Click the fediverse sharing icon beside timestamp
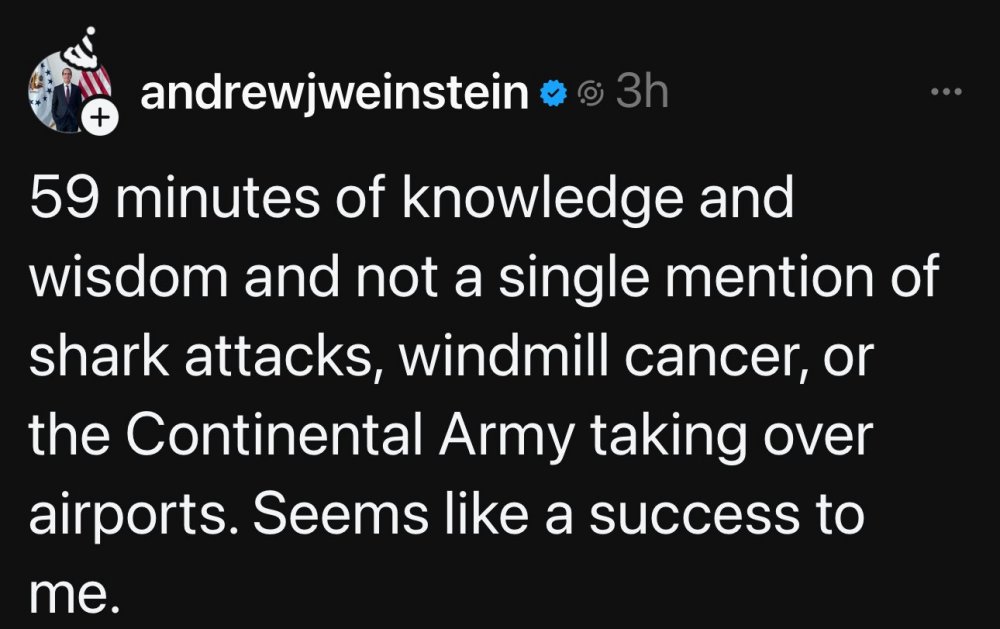Image resolution: width=1000 pixels, height=629 pixels. click(592, 94)
